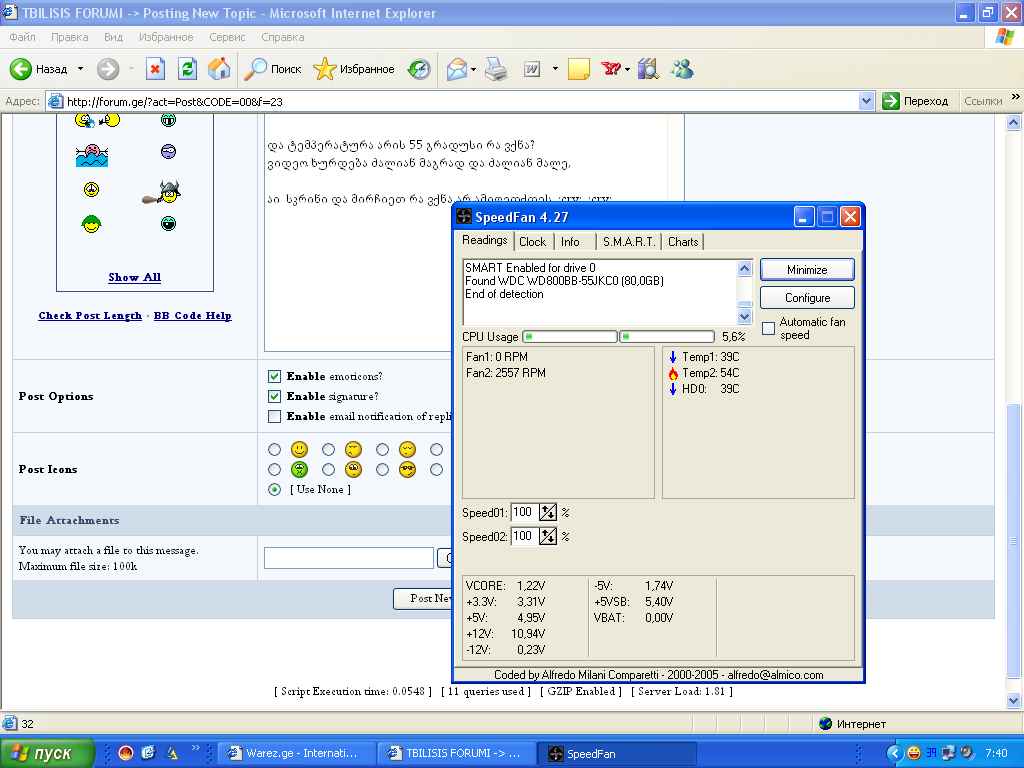Viewport: 1024px width, 768px height.
Task: Switch to the S.M.A.R.T. tab
Action: pos(629,242)
